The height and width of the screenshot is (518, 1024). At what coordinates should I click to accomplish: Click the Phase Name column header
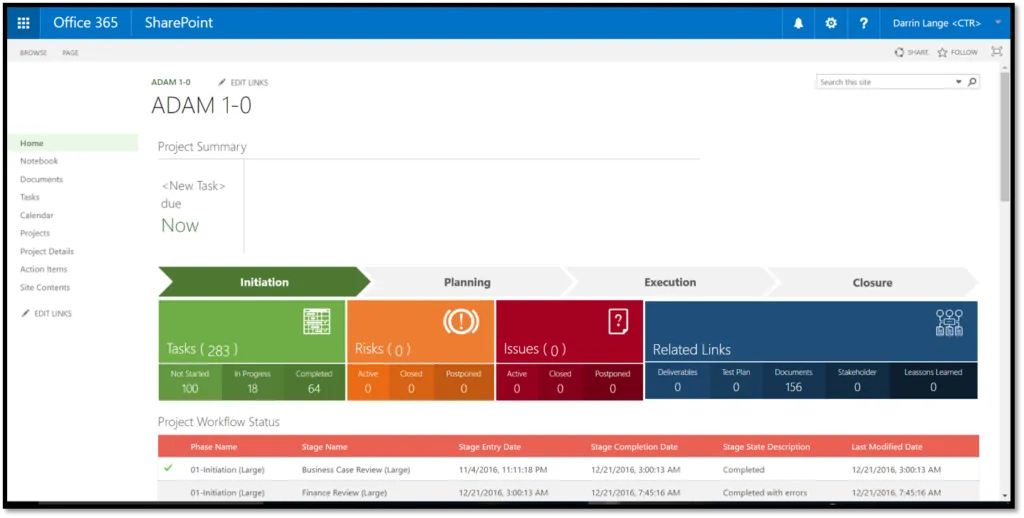pos(214,447)
